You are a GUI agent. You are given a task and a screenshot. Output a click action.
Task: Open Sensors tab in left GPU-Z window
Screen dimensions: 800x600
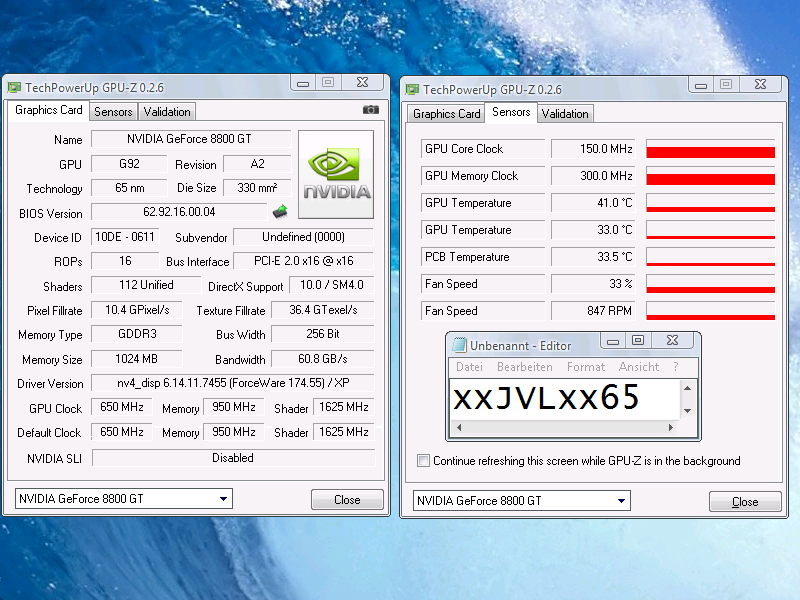click(x=113, y=112)
